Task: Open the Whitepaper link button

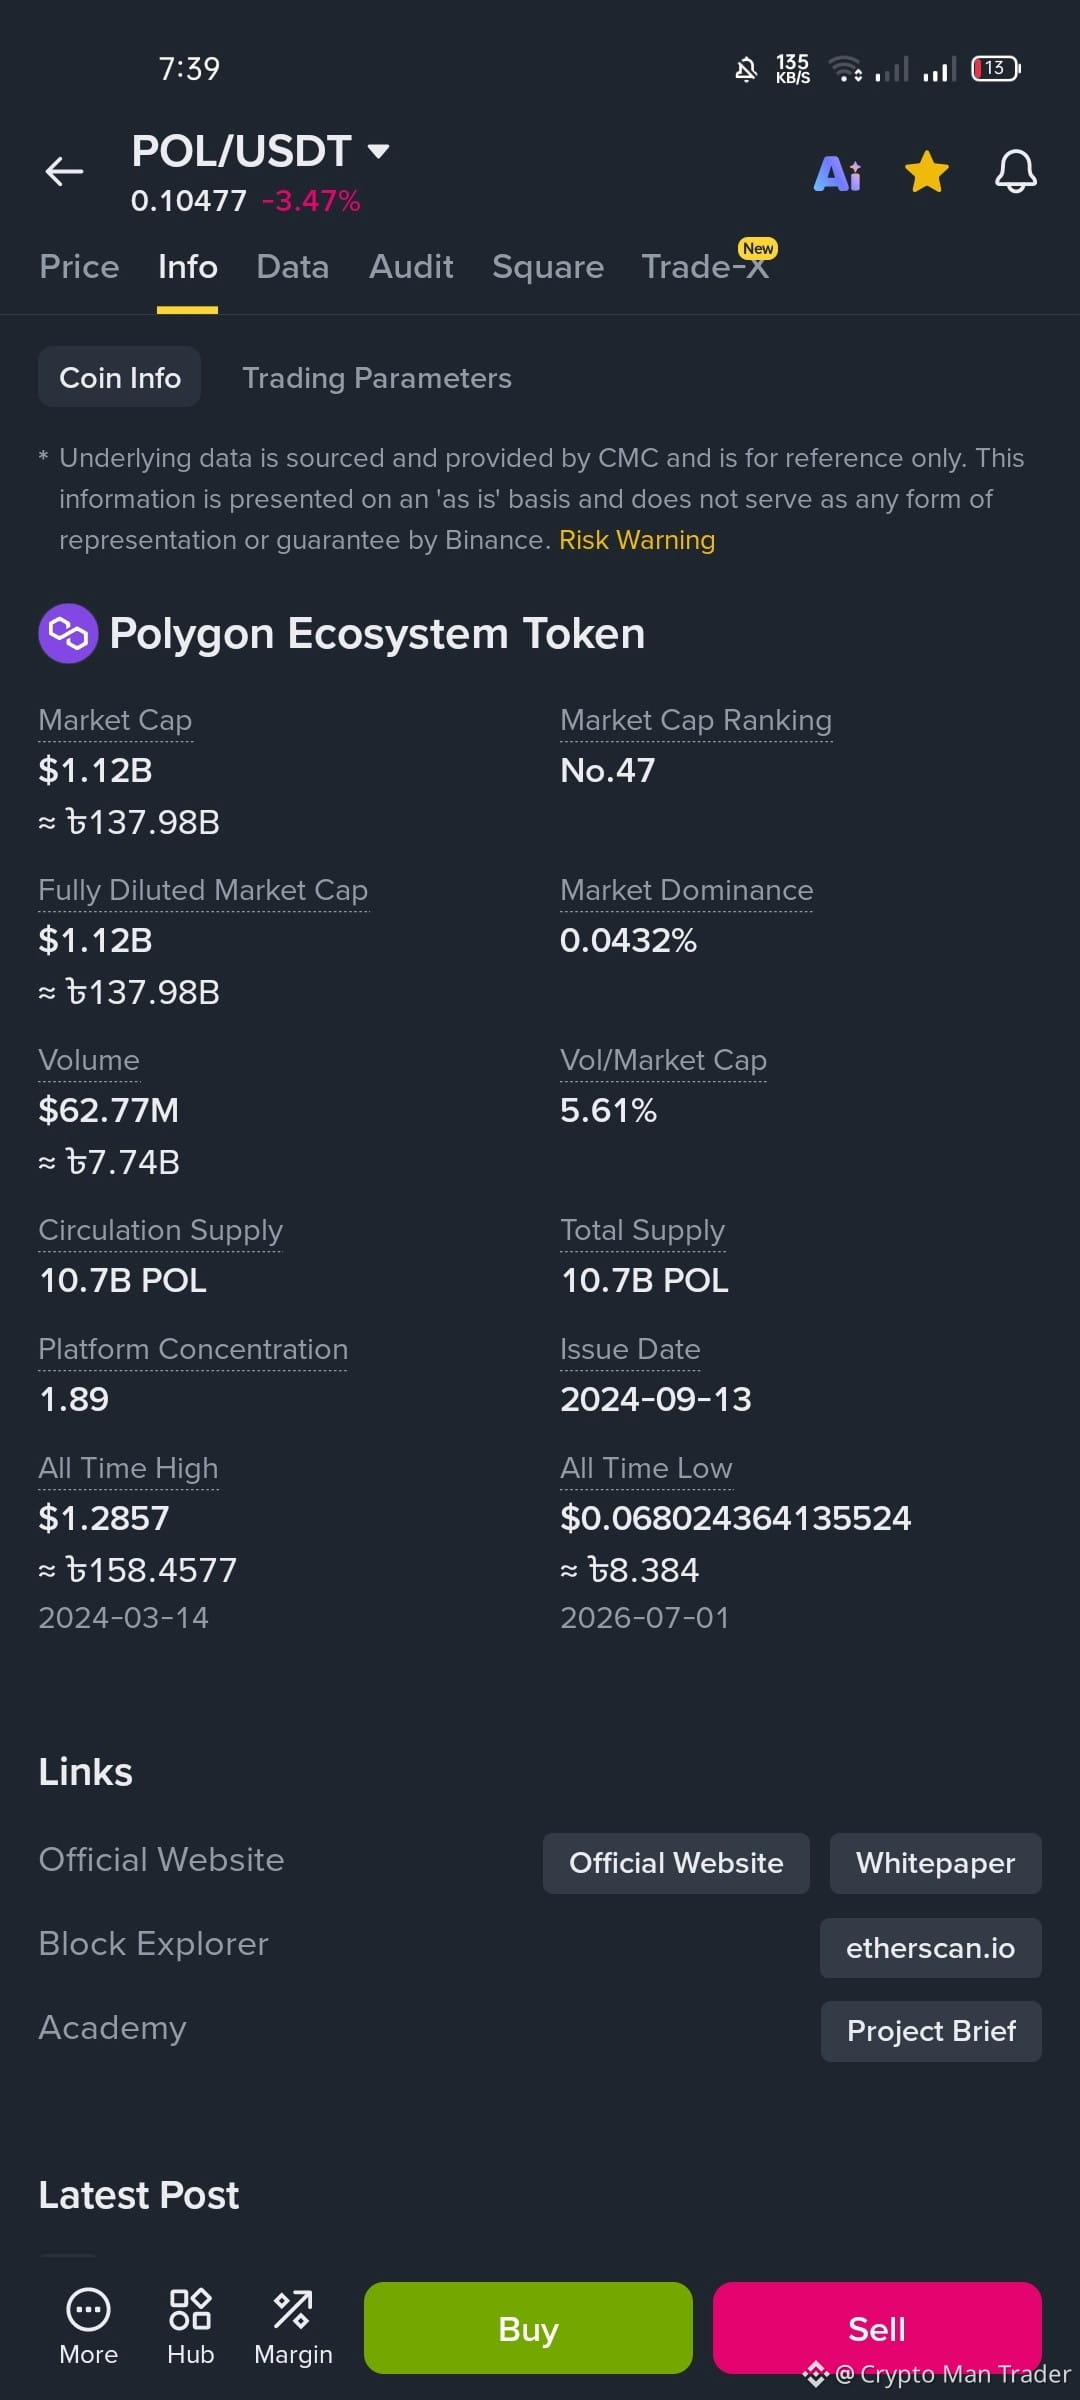Action: [x=936, y=1863]
